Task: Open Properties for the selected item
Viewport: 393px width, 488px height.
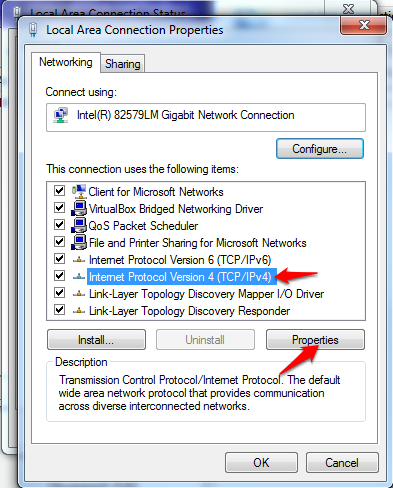Action: tap(315, 340)
